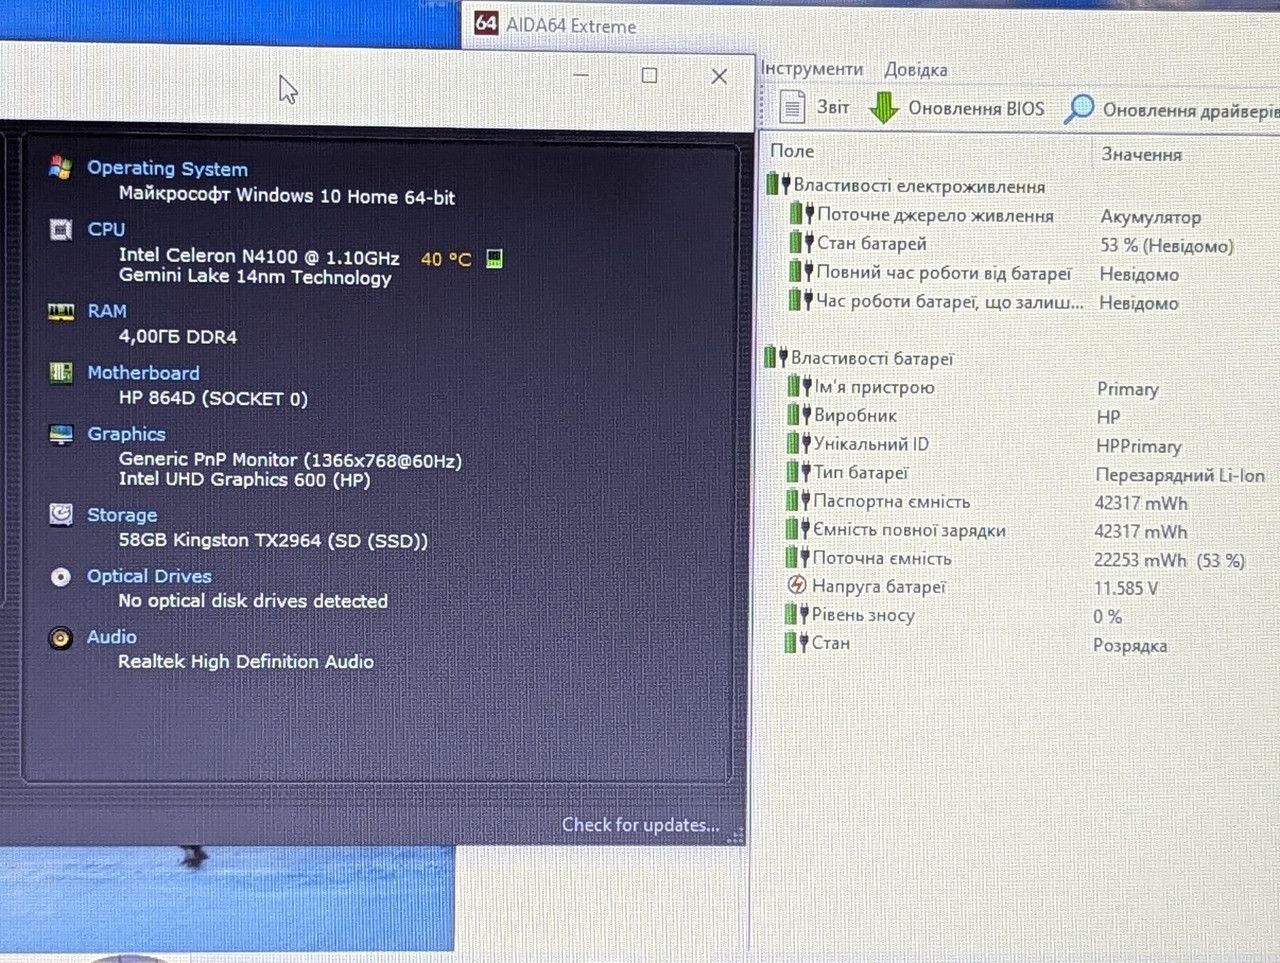Image resolution: width=1280 pixels, height=963 pixels.
Task: Click the RAM module icon
Action: [x=61, y=312]
